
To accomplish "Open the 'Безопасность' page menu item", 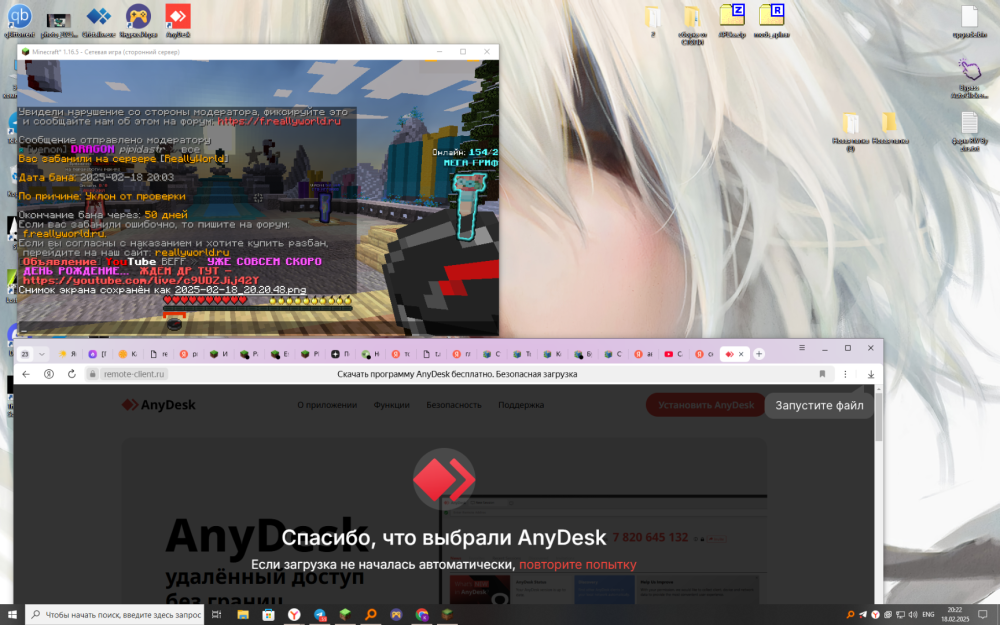I will 453,405.
